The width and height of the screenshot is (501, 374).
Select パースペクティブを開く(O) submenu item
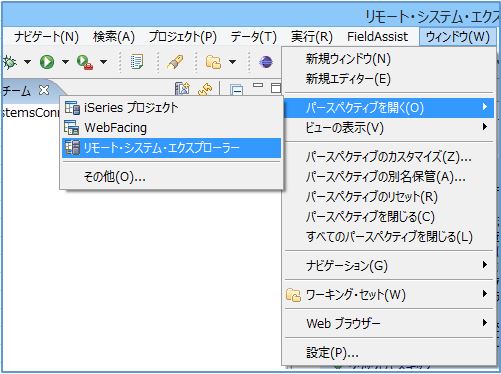click(389, 108)
